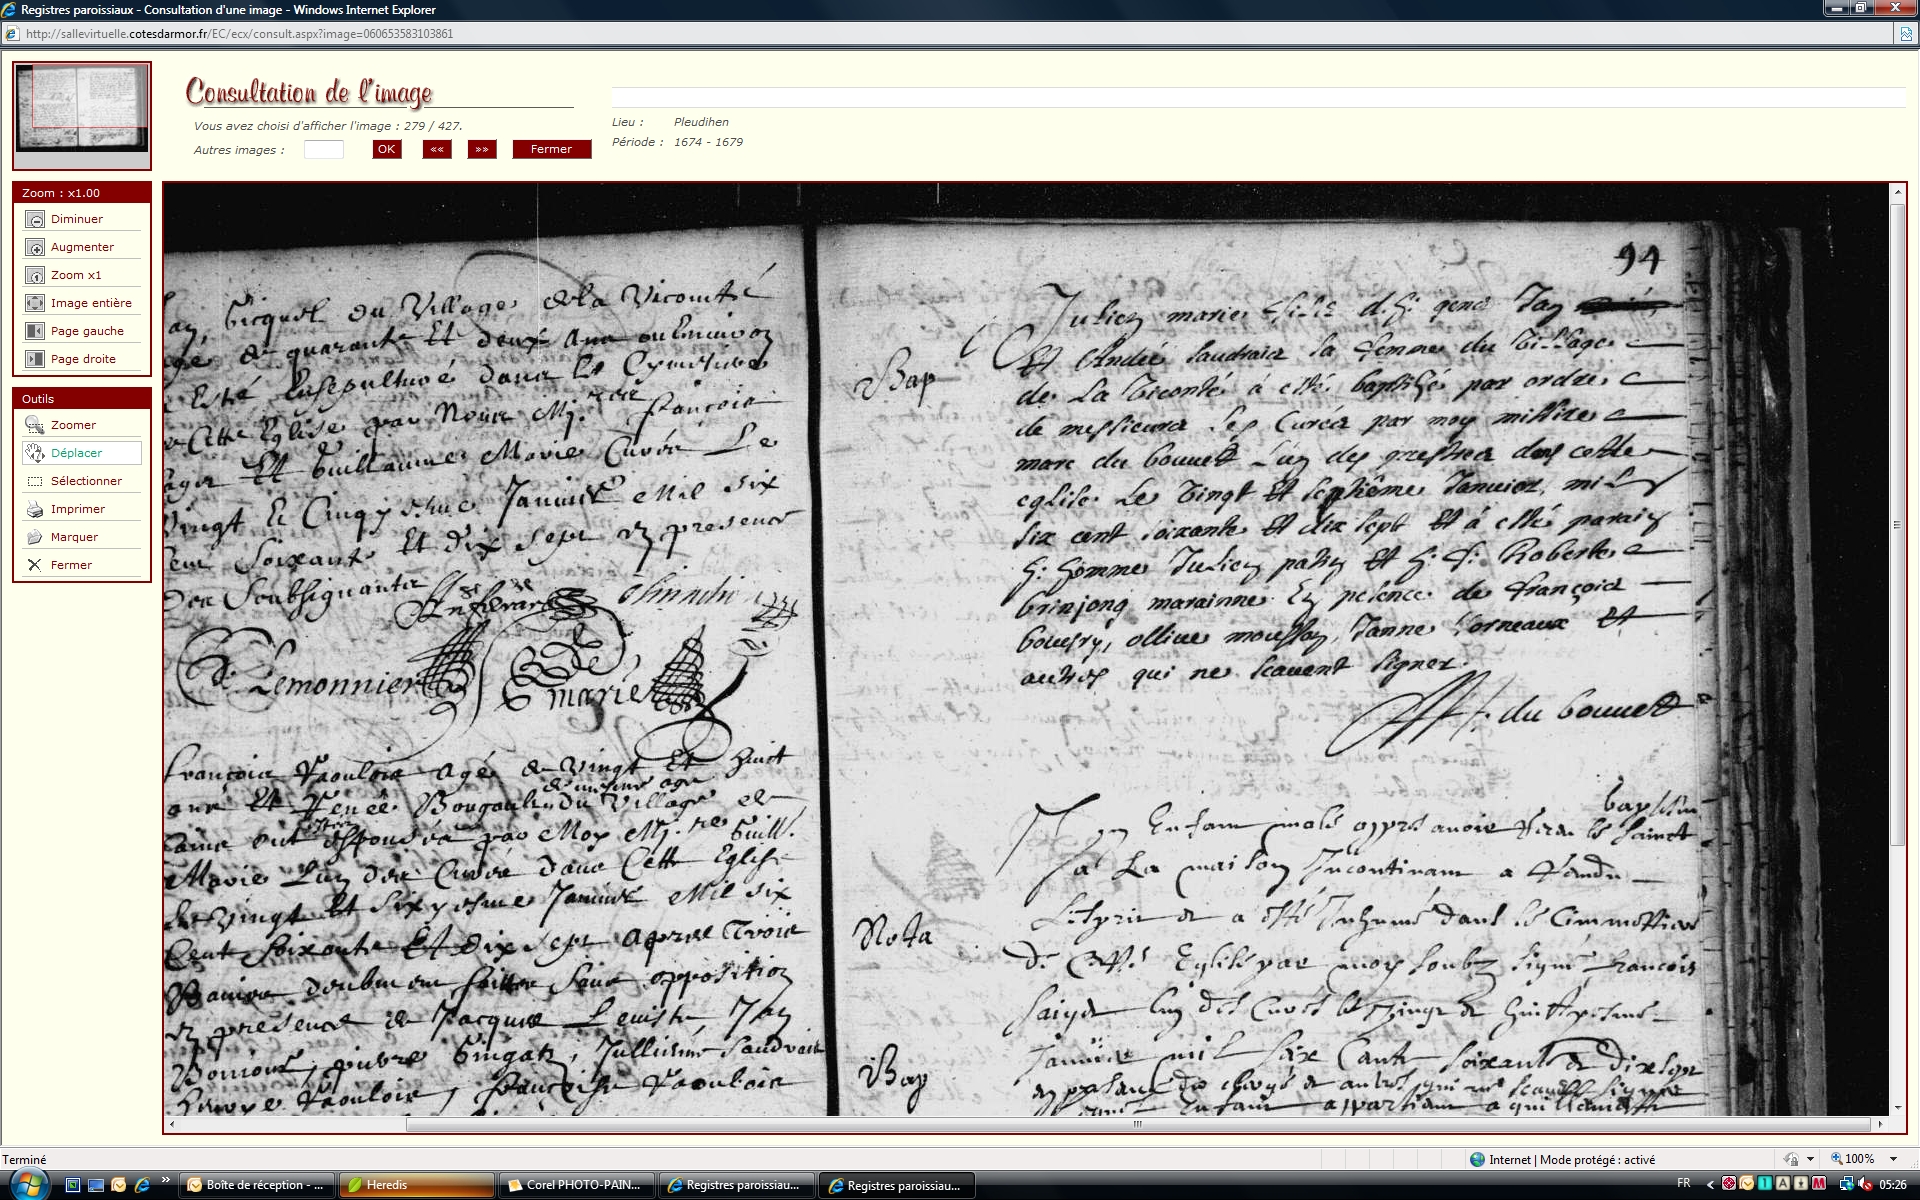1920x1200 pixels.
Task: Select the Zoomer magnifier tool
Action: tap(35, 425)
